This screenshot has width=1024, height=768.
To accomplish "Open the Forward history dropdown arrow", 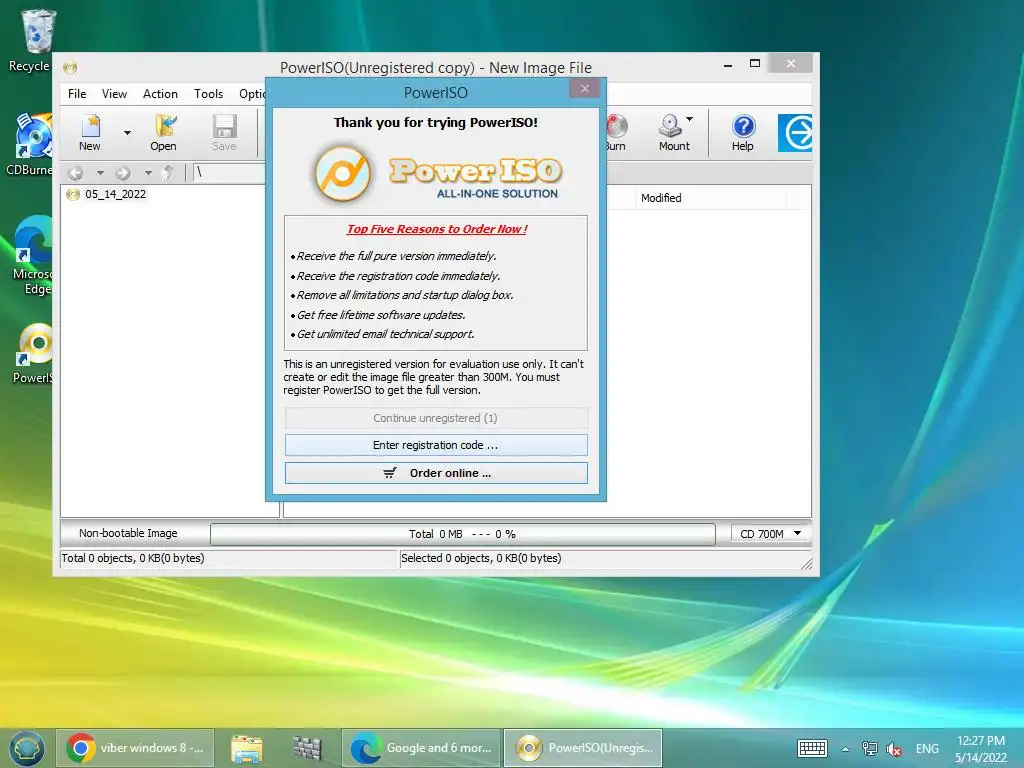I will (148, 173).
